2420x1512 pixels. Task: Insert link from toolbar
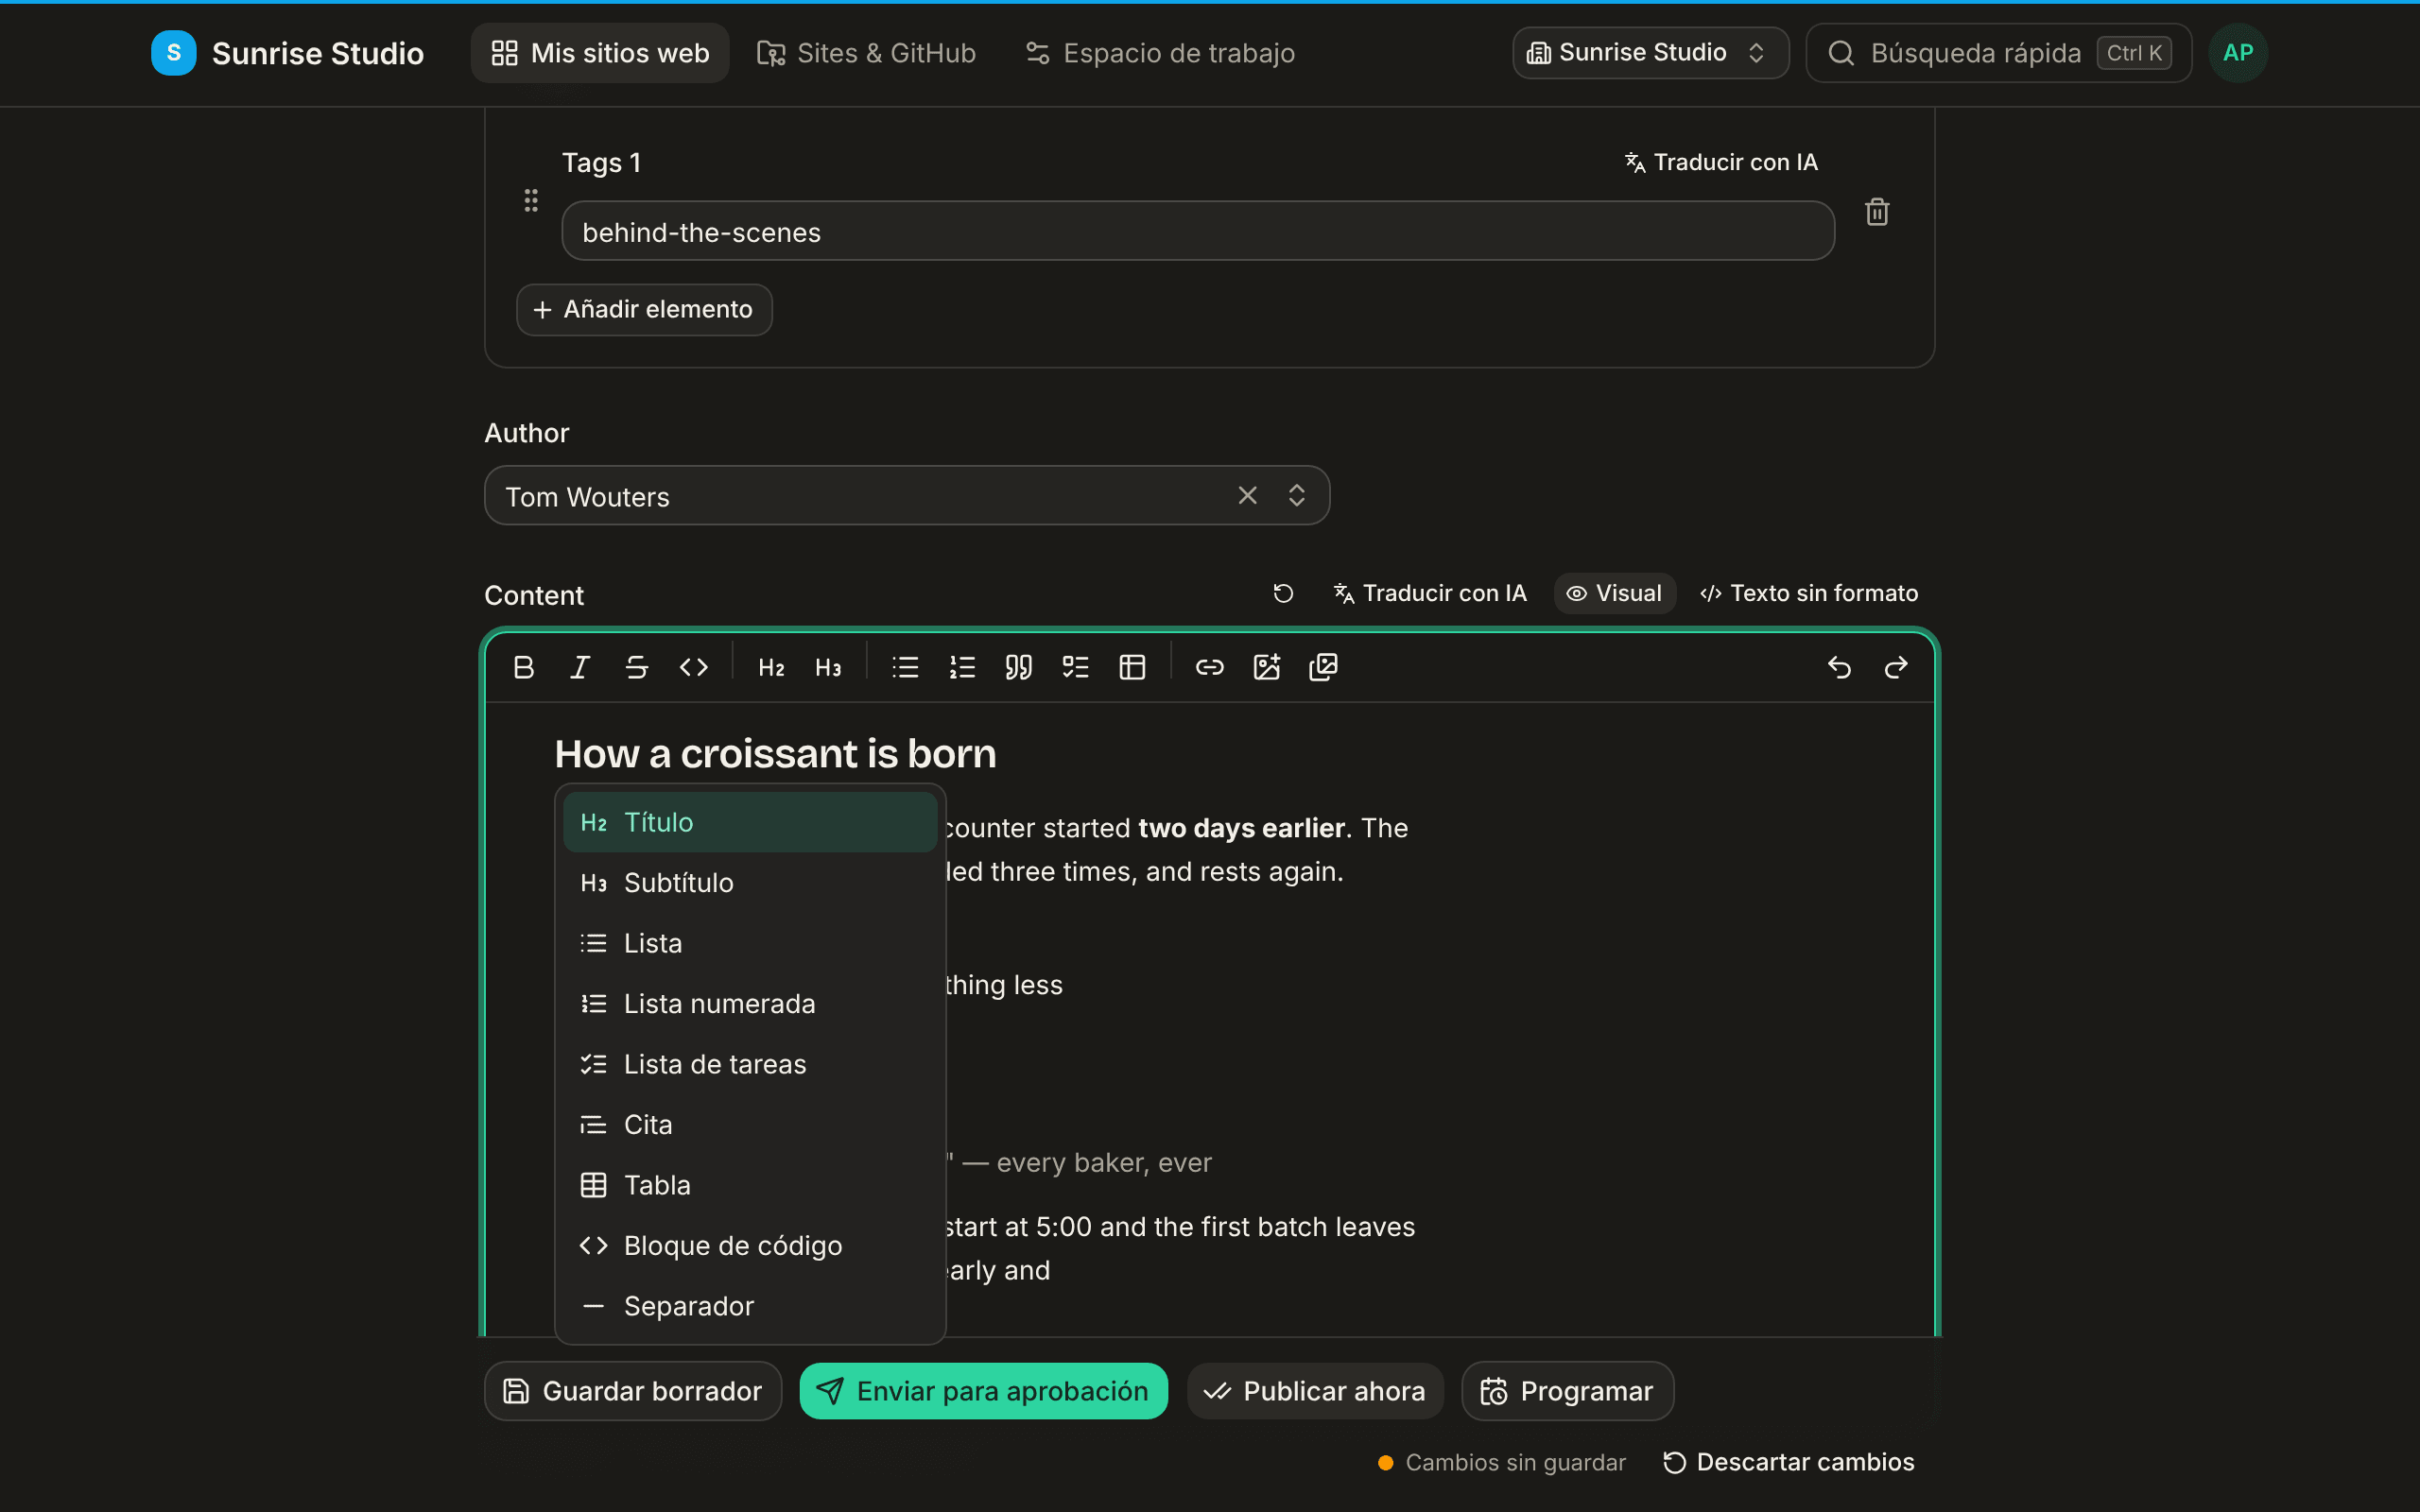(x=1210, y=667)
